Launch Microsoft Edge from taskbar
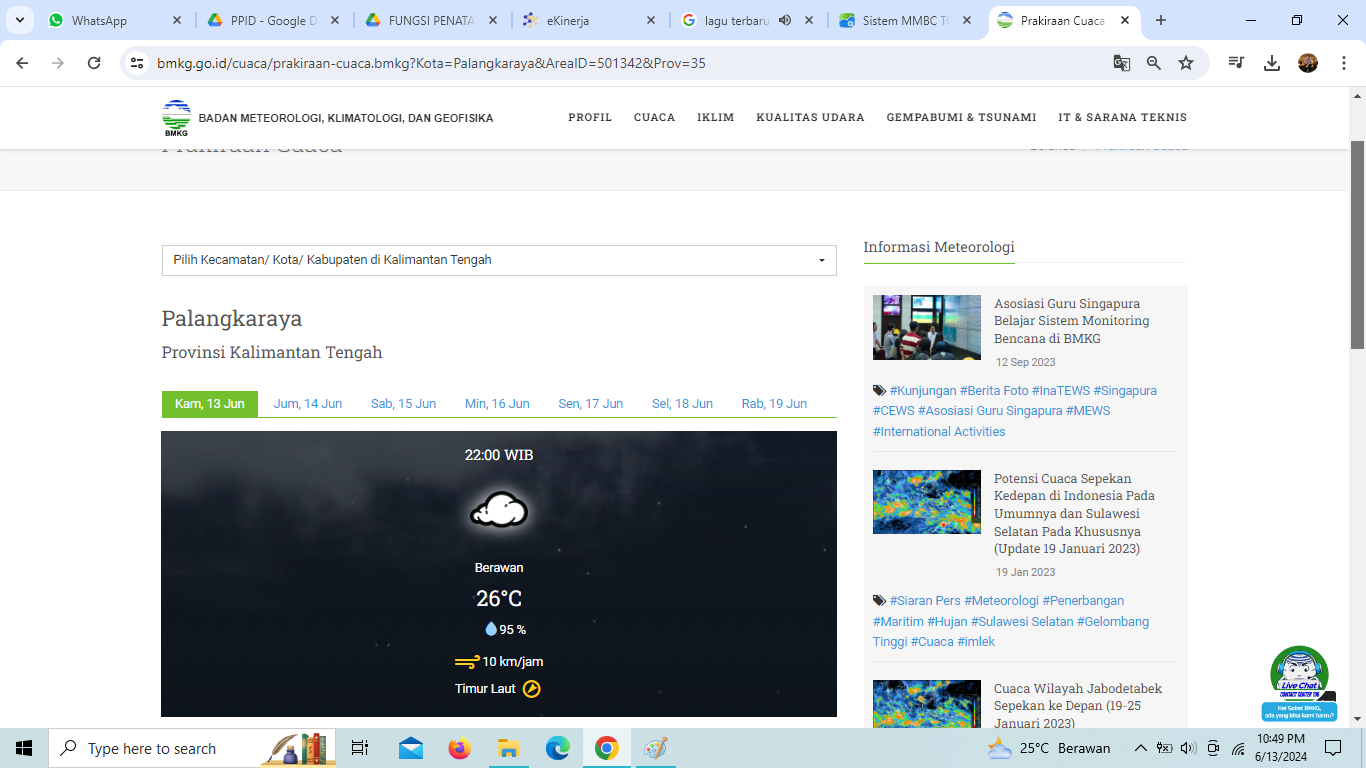 (557, 748)
